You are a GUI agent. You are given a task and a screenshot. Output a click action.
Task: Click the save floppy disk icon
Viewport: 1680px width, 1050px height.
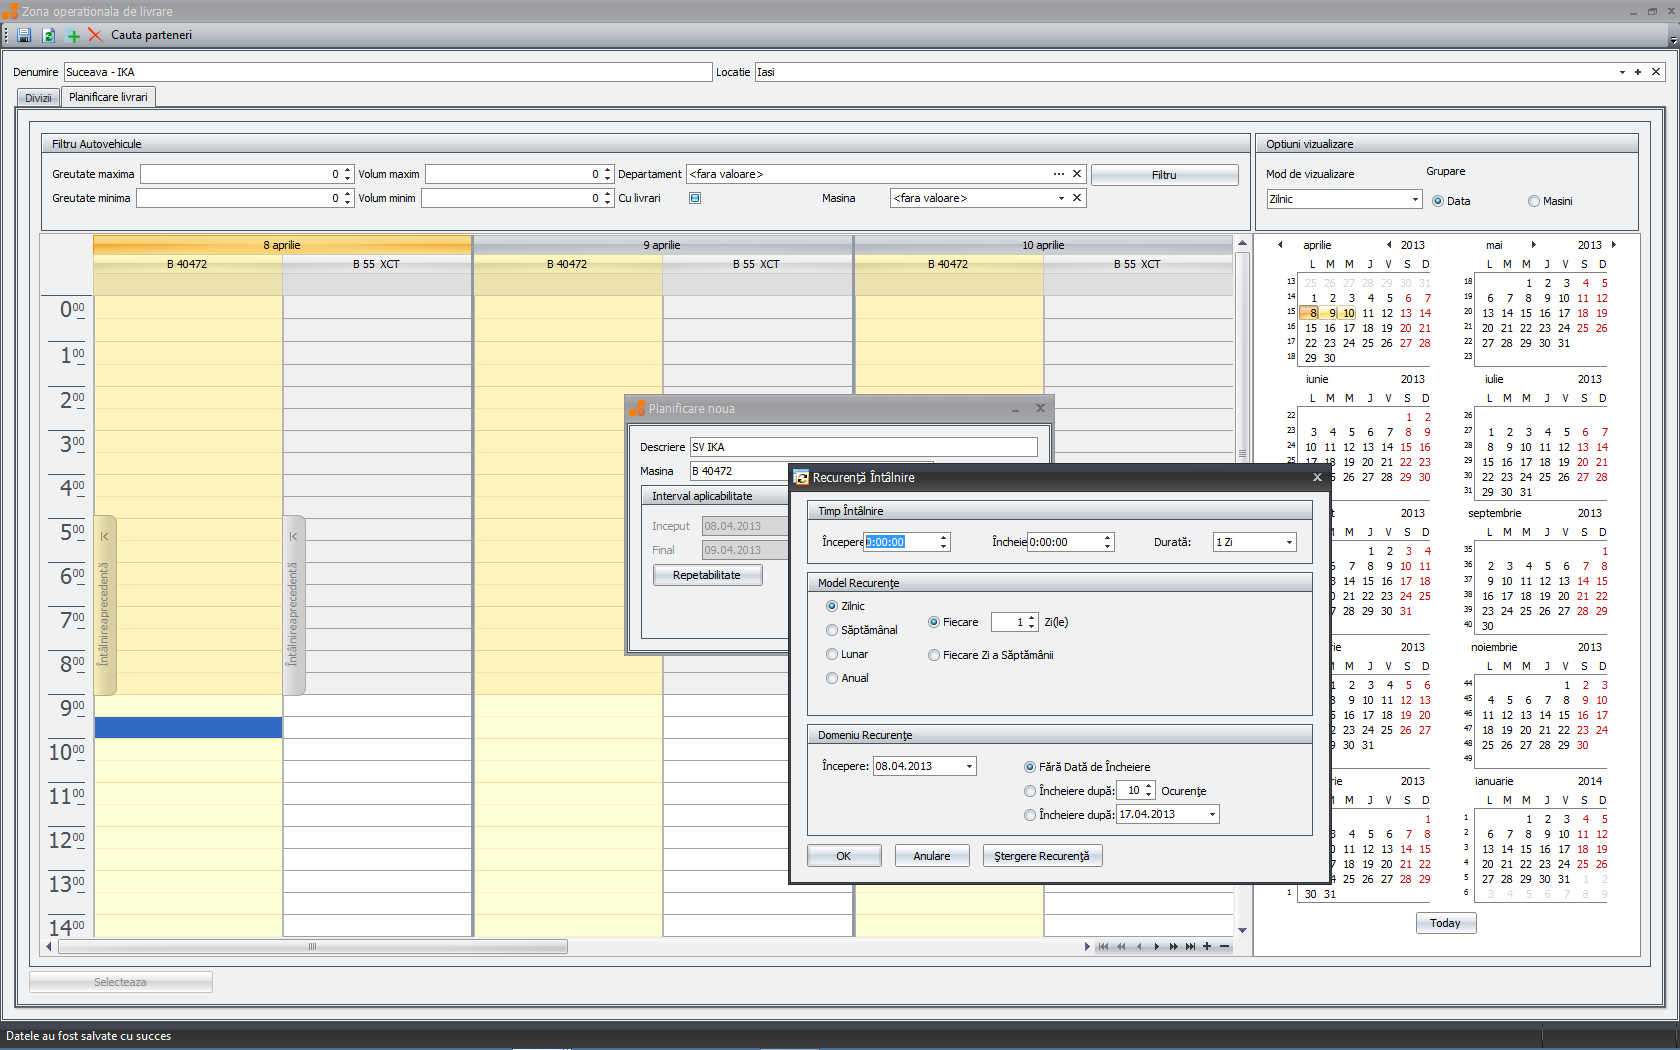tap(24, 35)
